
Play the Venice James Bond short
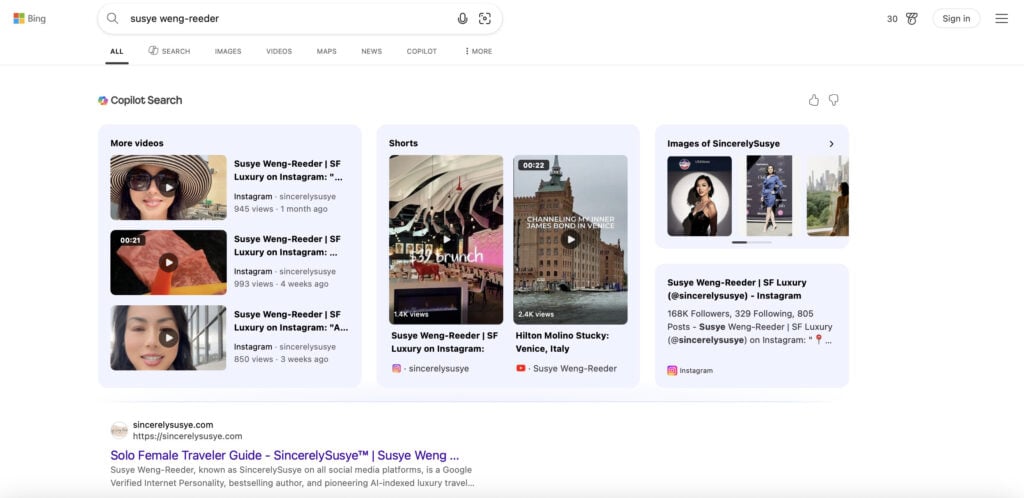(x=570, y=239)
